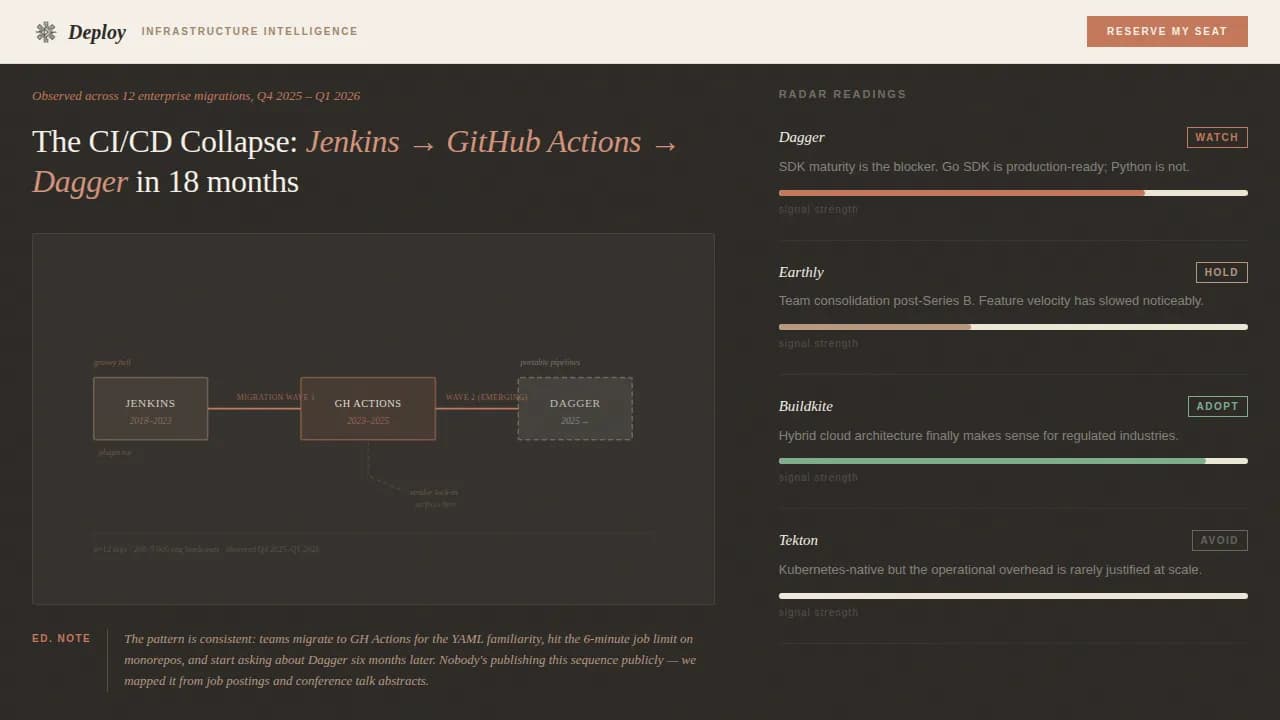Click the 'Team consolidation post-Series B' description
The width and height of the screenshot is (1280, 720).
pos(991,301)
